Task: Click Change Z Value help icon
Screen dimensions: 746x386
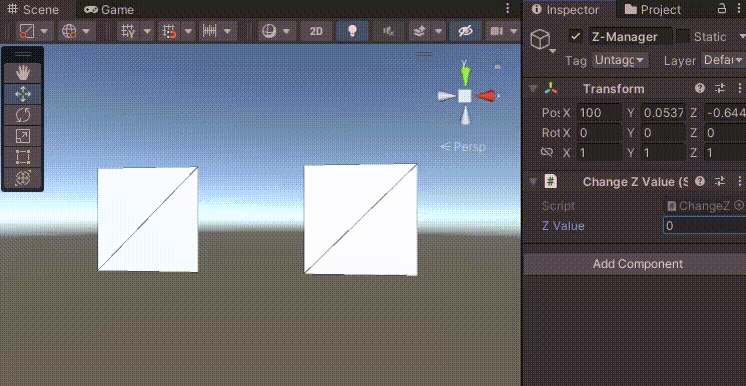Action: pos(700,181)
